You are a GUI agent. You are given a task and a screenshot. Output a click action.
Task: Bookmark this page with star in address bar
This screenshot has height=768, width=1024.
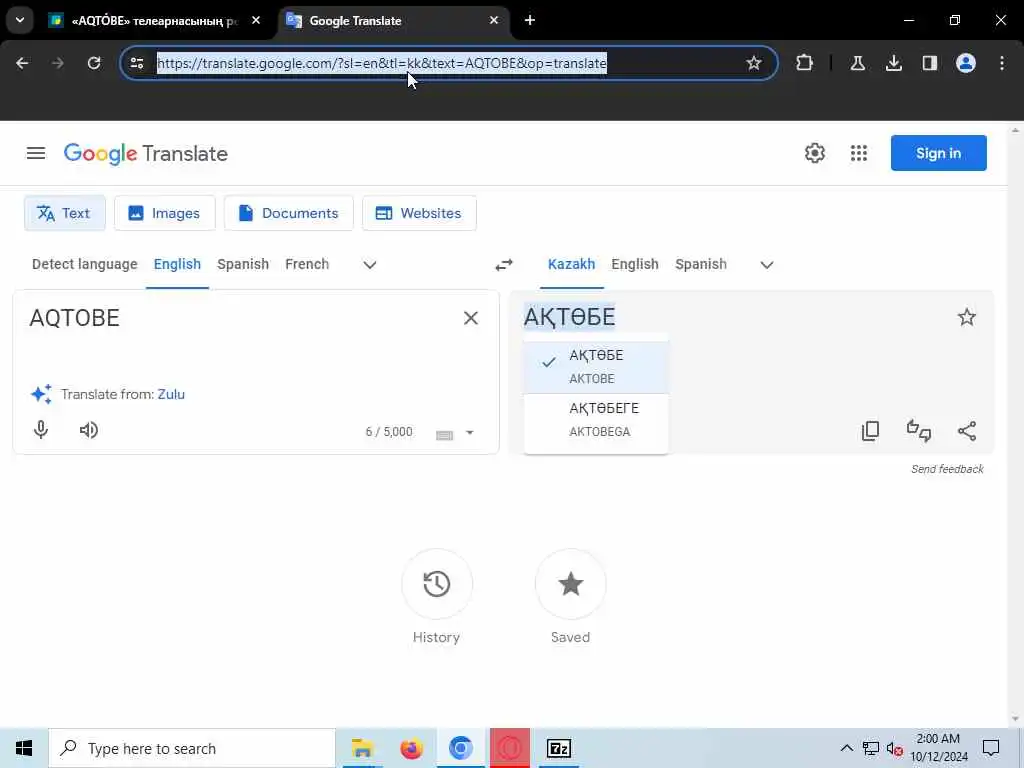pos(754,63)
